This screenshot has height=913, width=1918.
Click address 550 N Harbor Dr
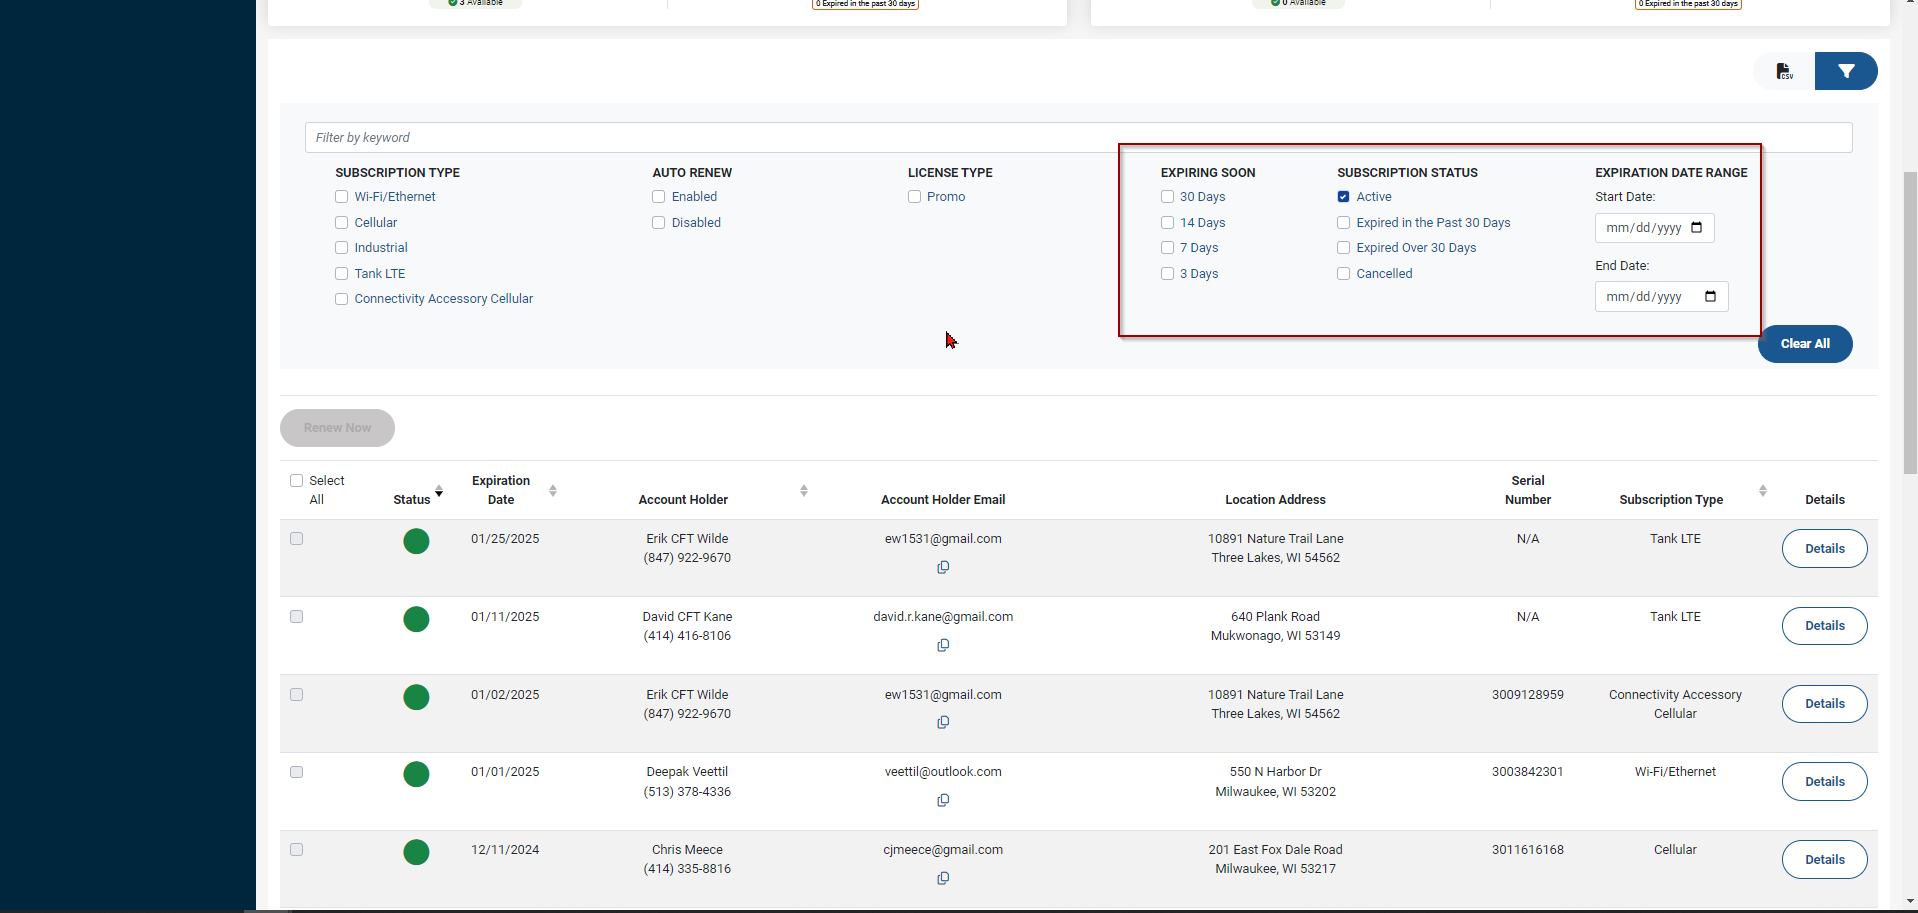click(x=1275, y=772)
